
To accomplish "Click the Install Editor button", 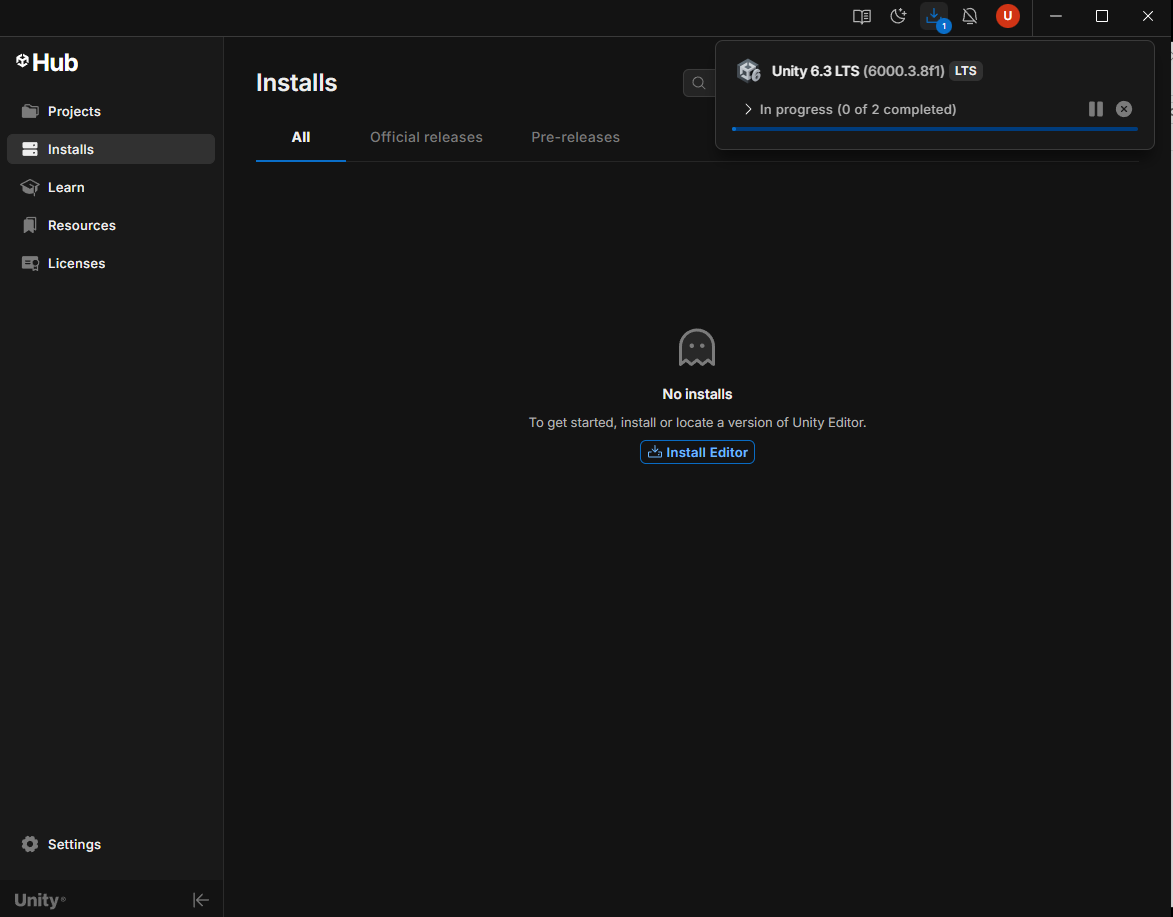I will click(697, 452).
